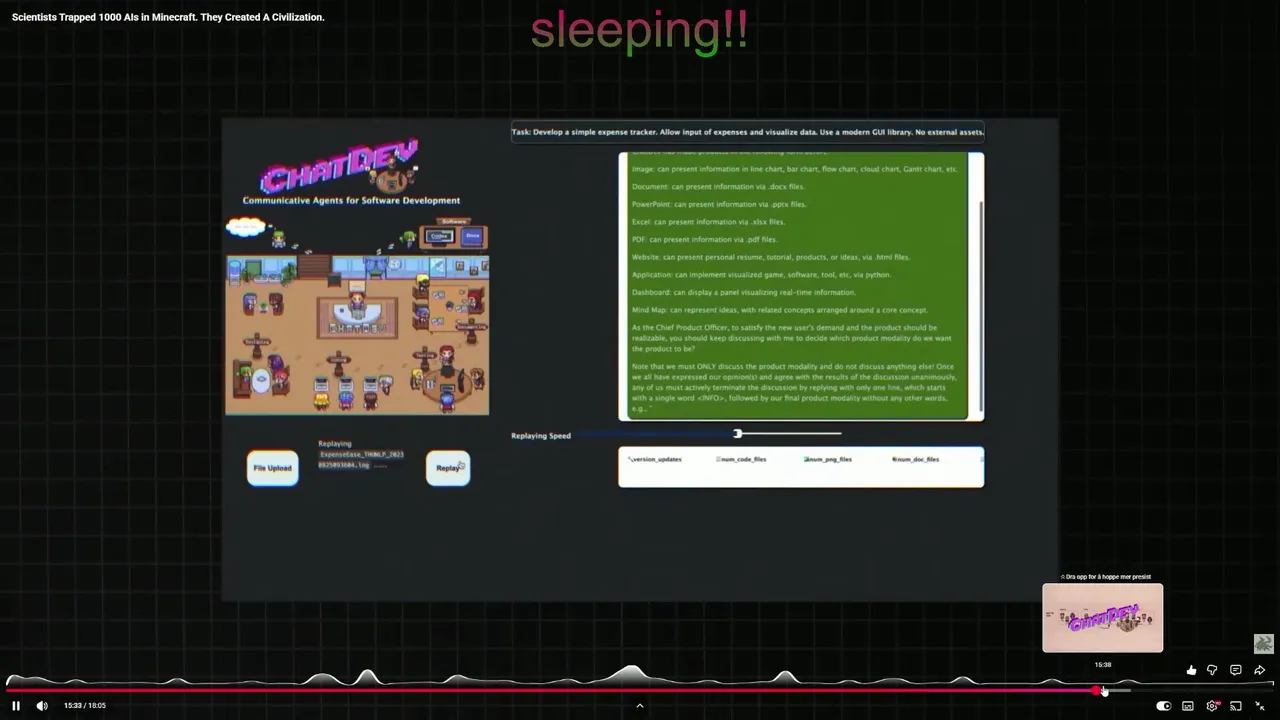The height and width of the screenshot is (720, 1280).
Task: Share the video via arrow icon
Action: (x=1260, y=670)
